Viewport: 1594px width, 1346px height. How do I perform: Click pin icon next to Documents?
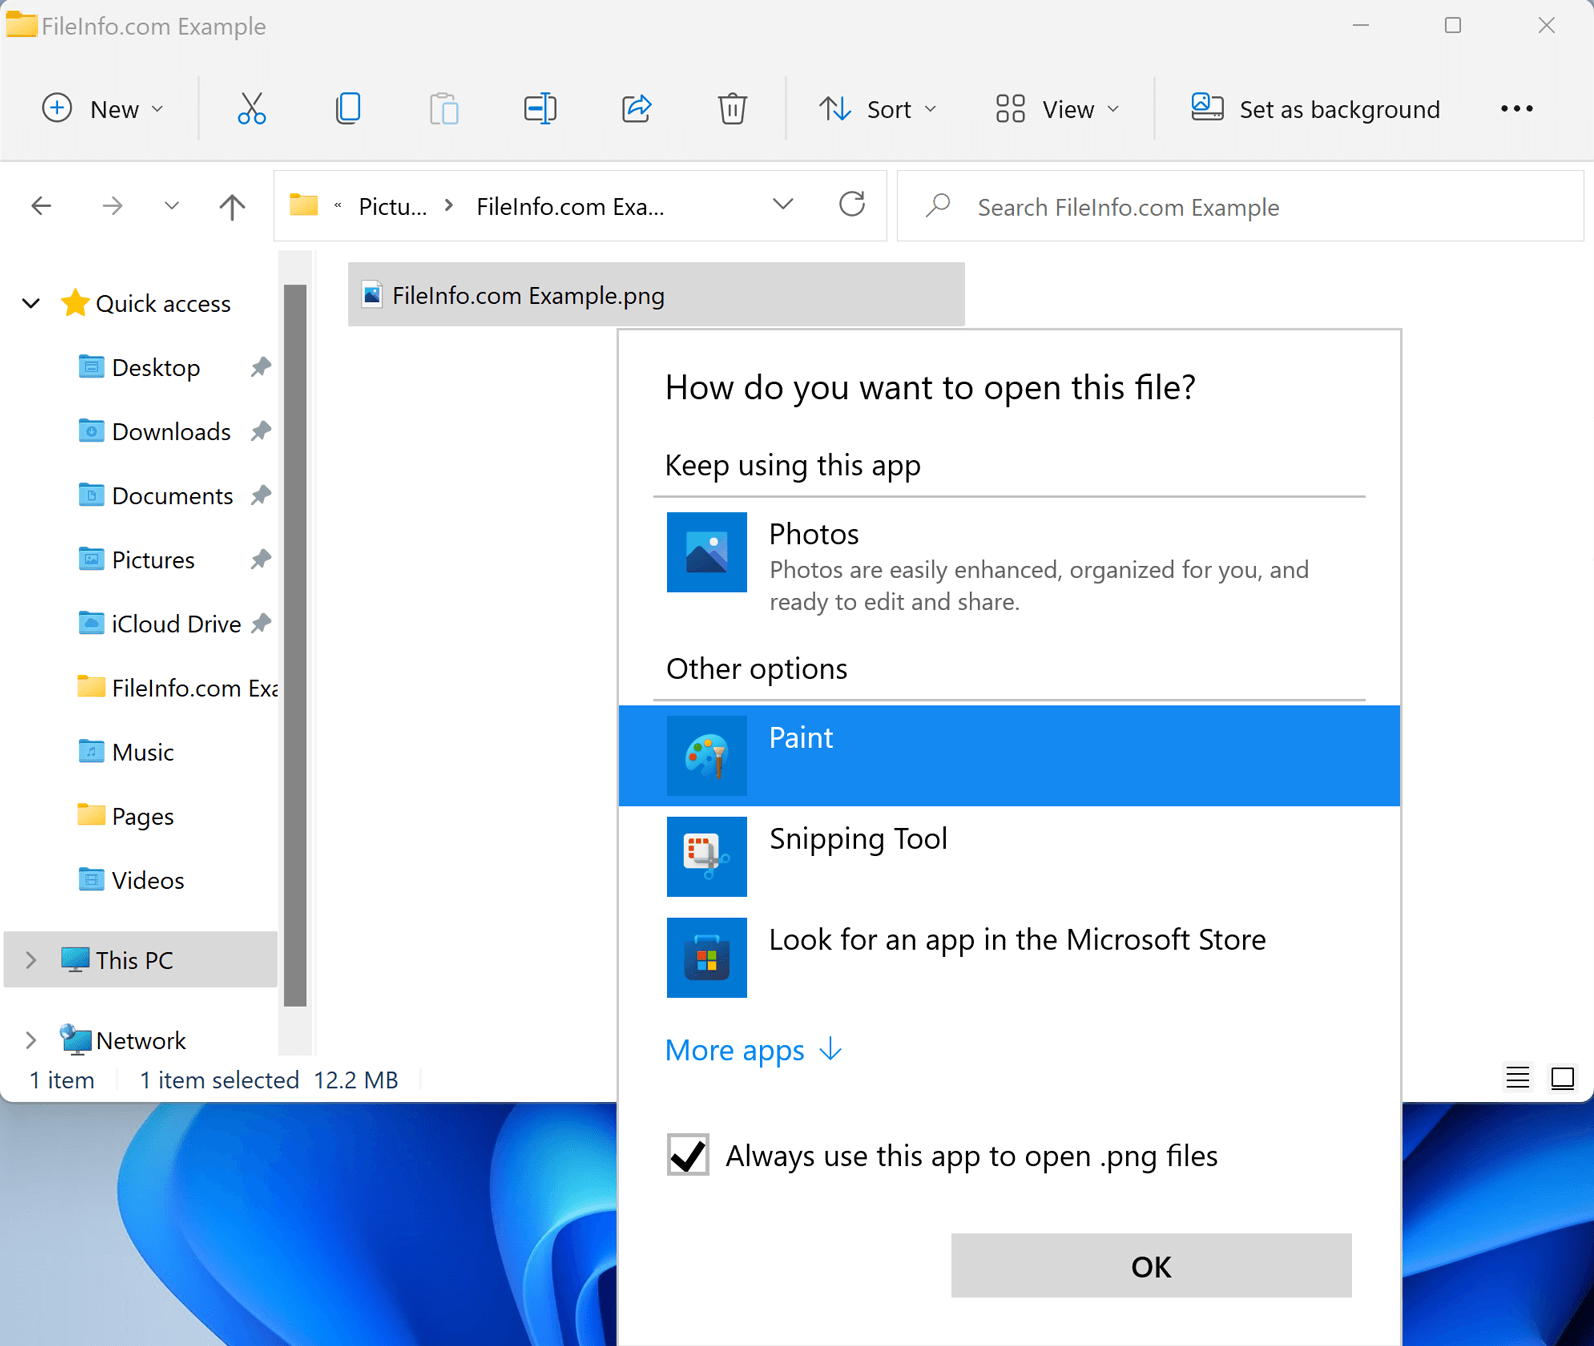(x=261, y=495)
